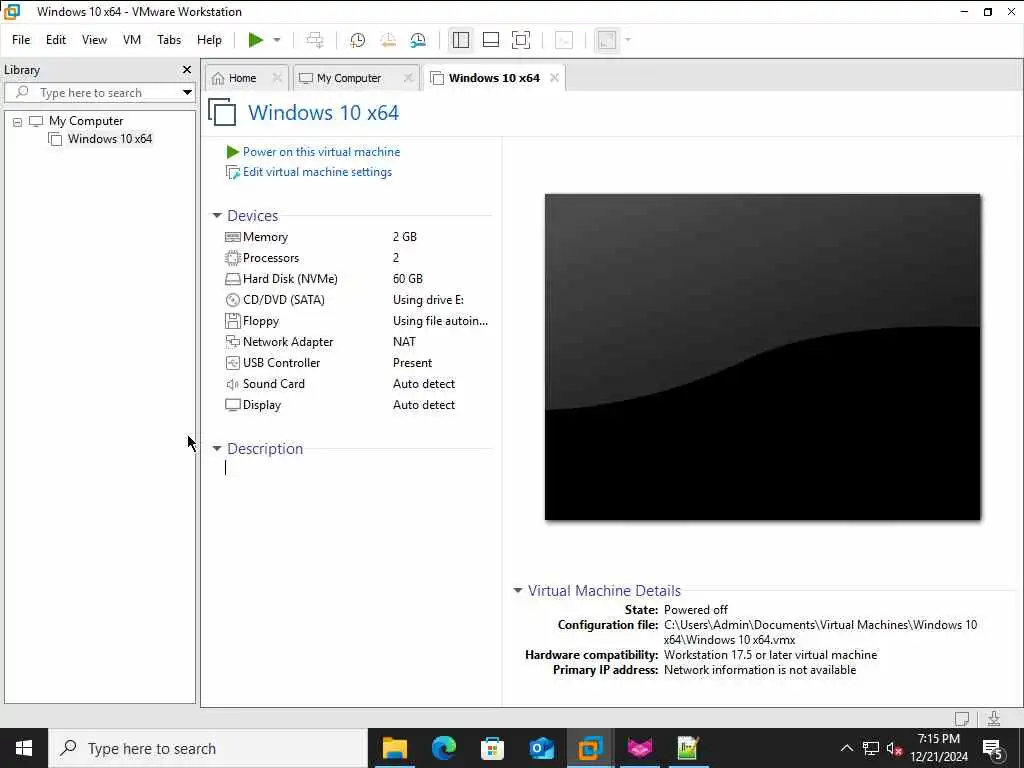Image resolution: width=1024 pixels, height=768 pixels.
Task: Click the Processors device entry
Action: tap(271, 258)
